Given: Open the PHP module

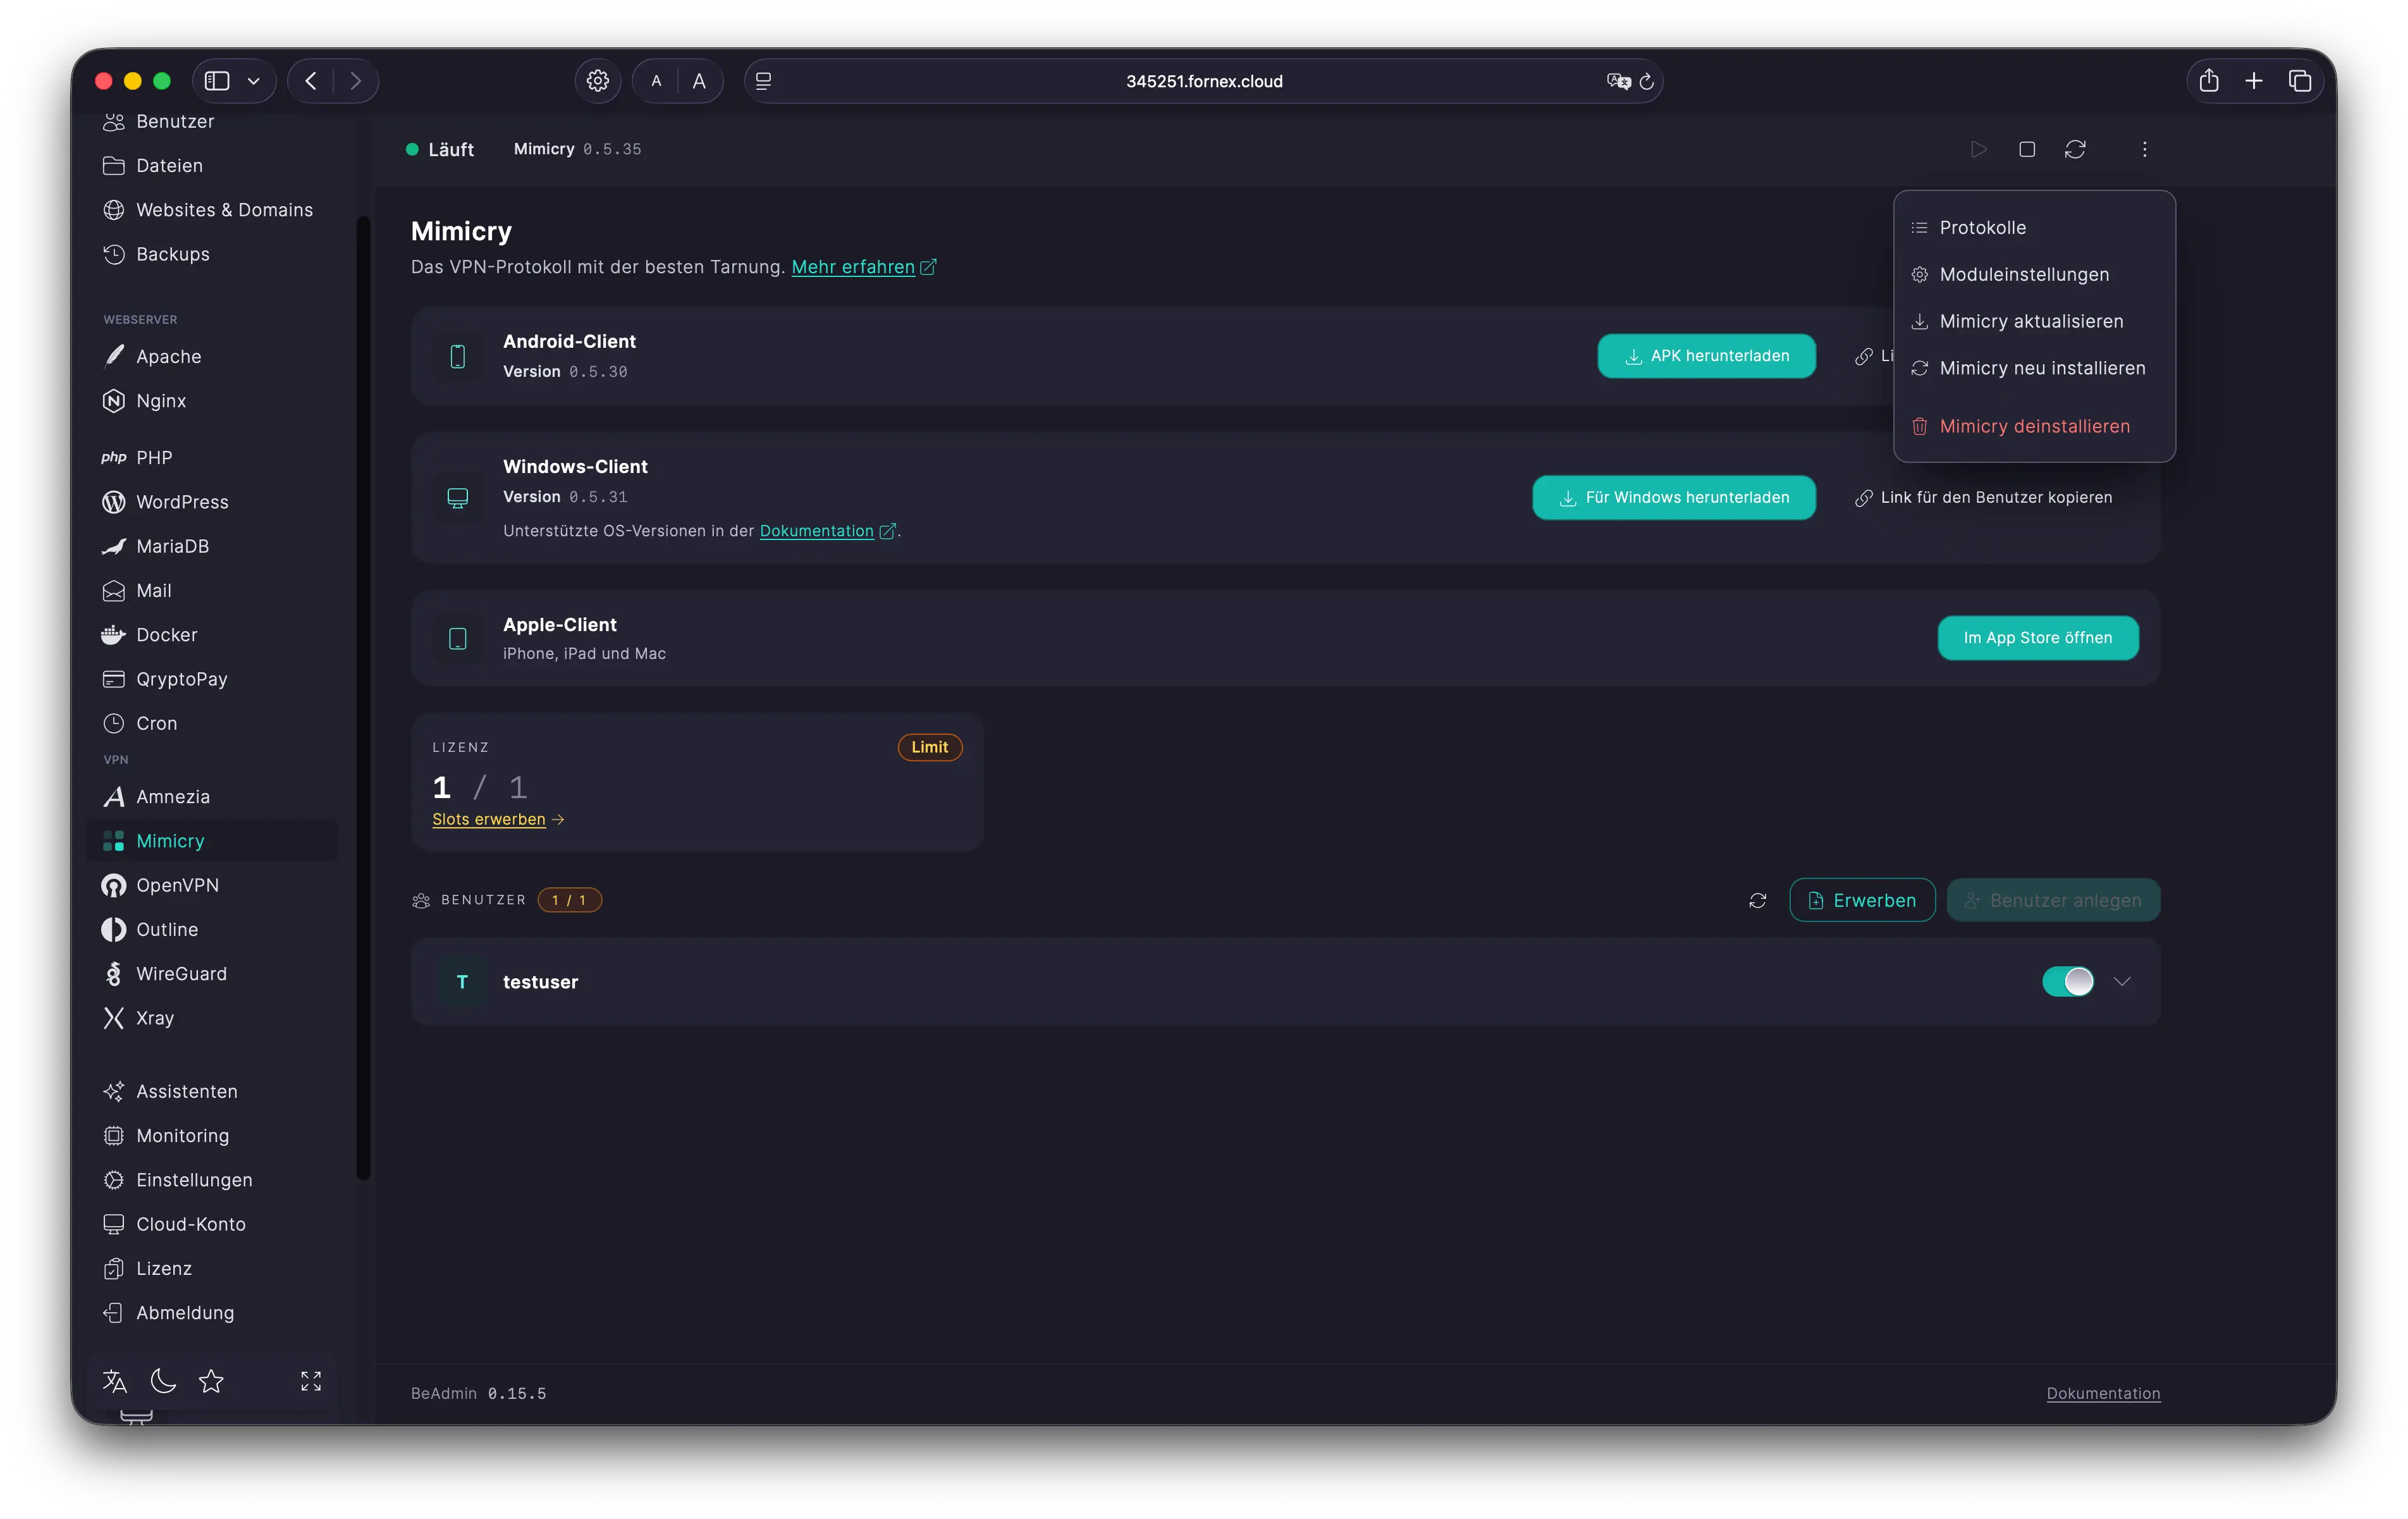Looking at the screenshot, I should (136, 457).
